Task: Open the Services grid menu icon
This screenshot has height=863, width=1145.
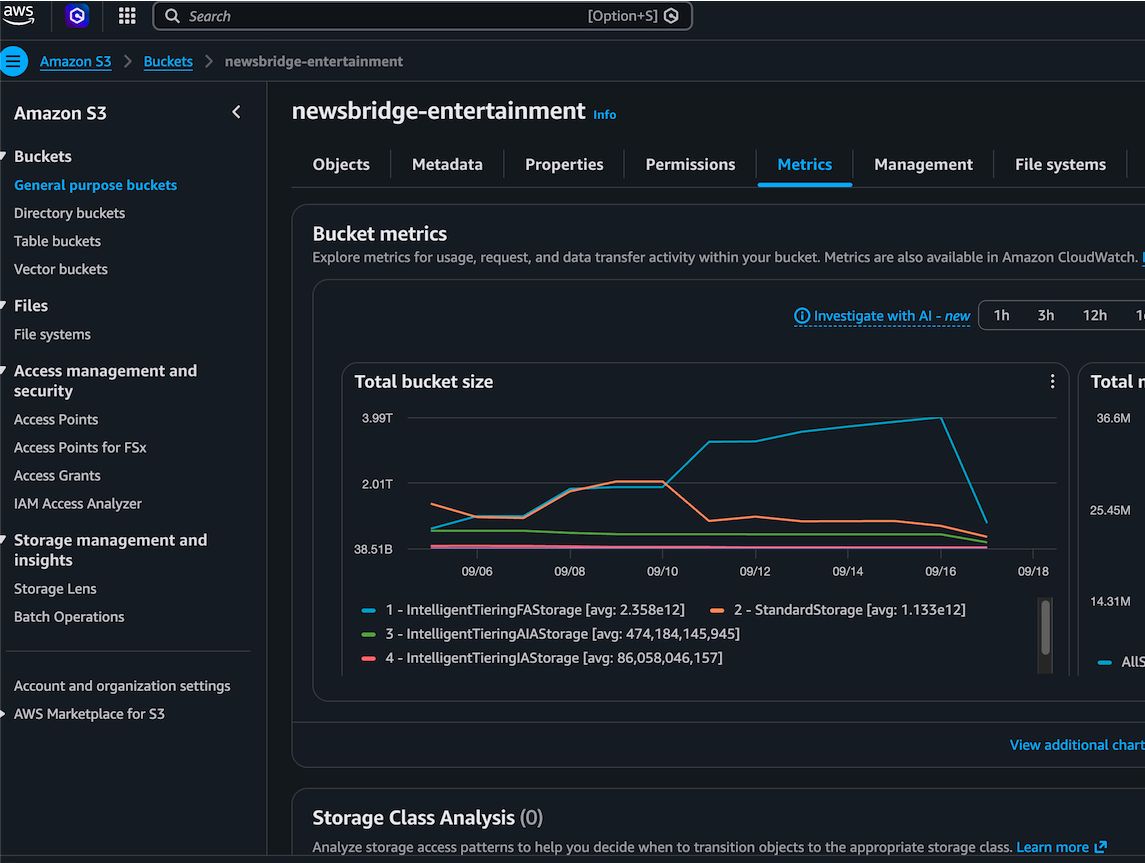Action: pos(127,16)
